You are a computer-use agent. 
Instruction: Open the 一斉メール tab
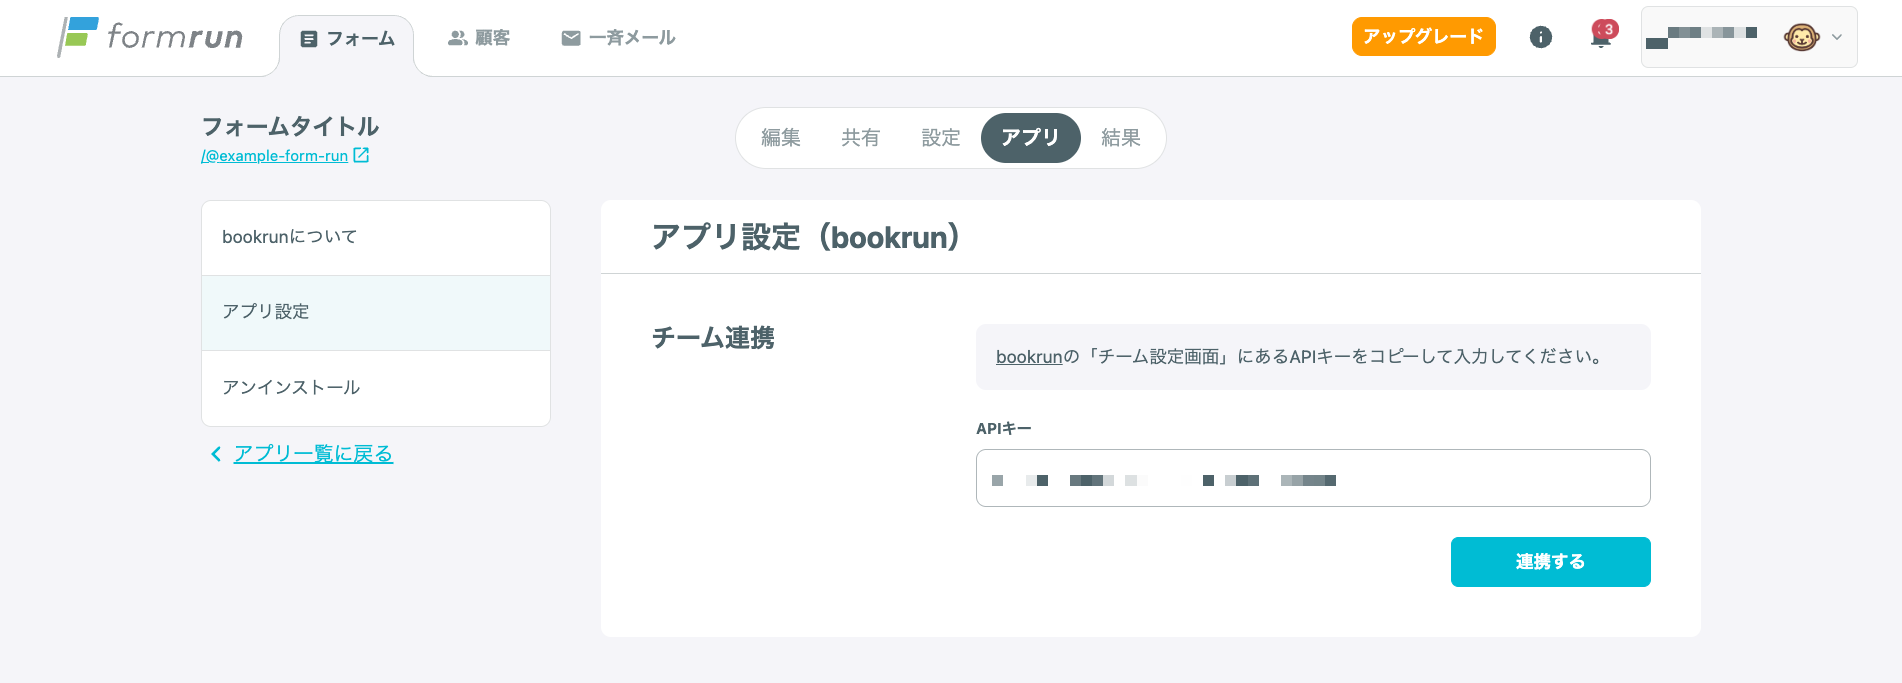pyautogui.click(x=618, y=38)
